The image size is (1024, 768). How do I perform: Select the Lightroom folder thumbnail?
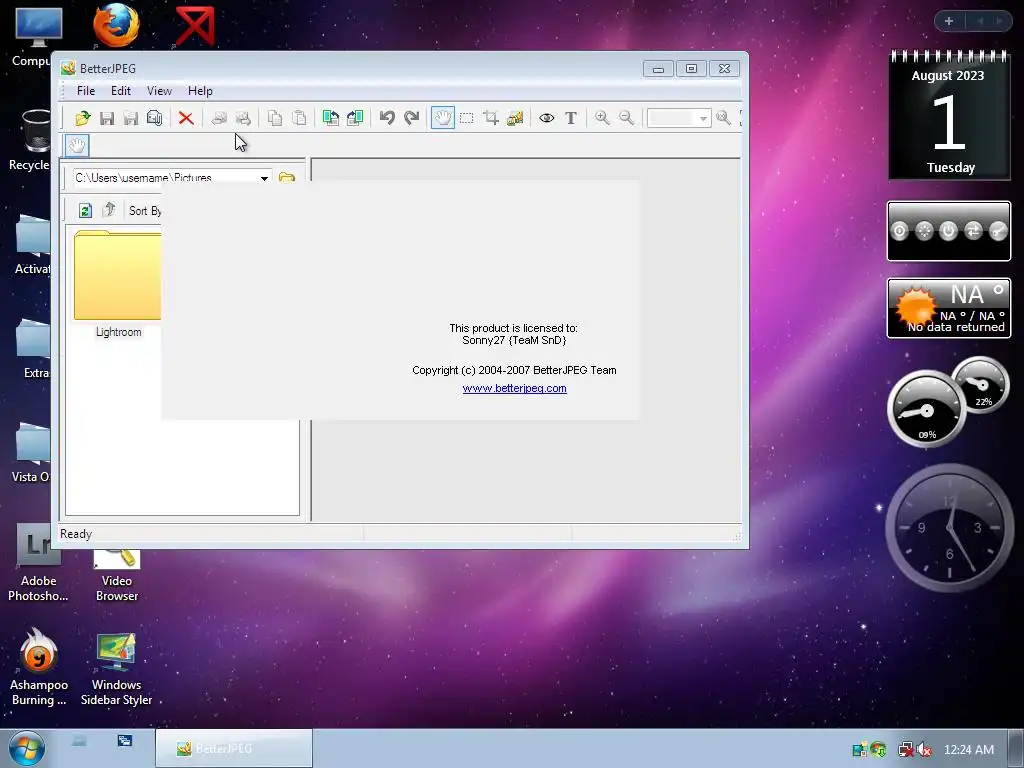pyautogui.click(x=118, y=275)
